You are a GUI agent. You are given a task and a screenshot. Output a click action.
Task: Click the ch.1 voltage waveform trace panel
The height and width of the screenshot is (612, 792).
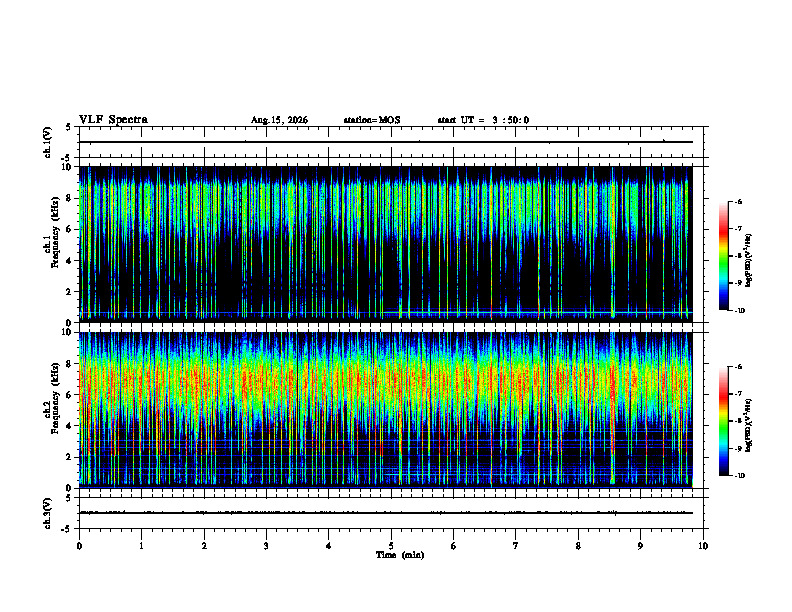pyautogui.click(x=391, y=142)
